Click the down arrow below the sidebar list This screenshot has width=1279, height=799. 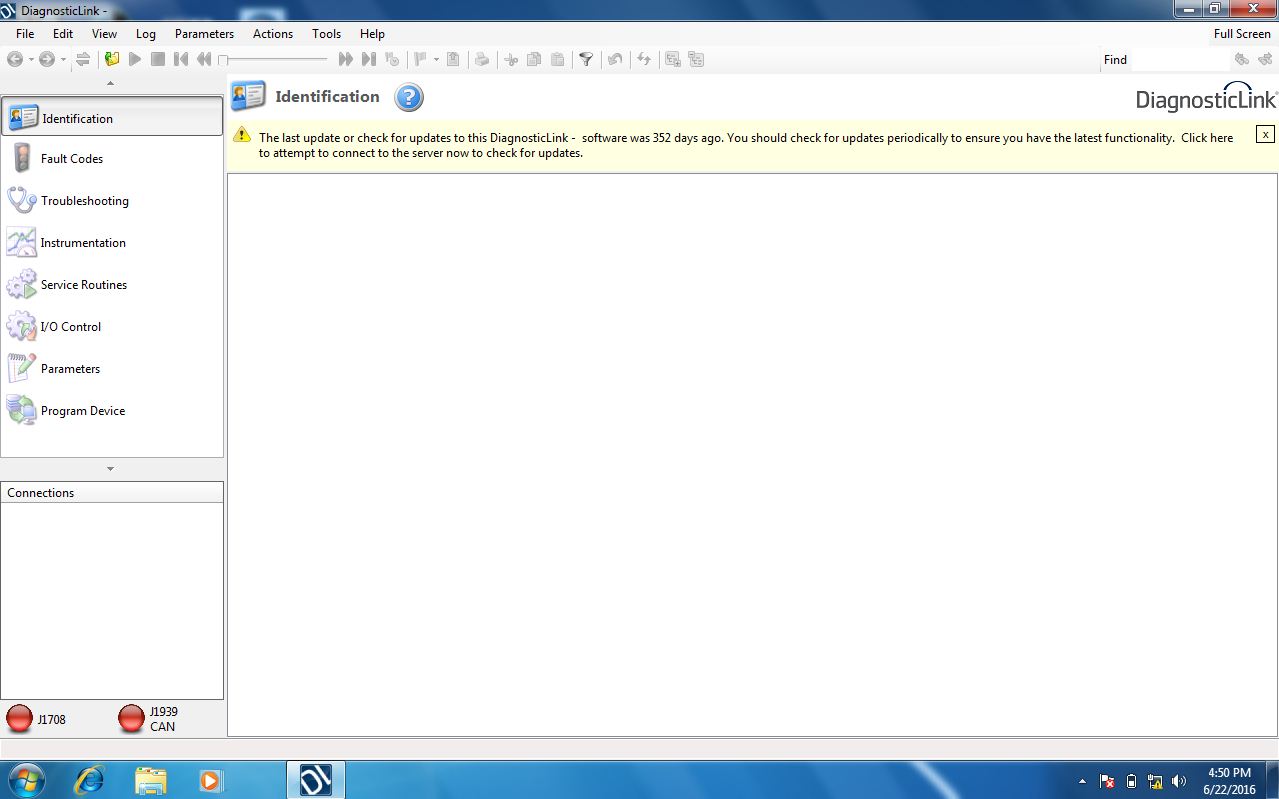[x=110, y=469]
